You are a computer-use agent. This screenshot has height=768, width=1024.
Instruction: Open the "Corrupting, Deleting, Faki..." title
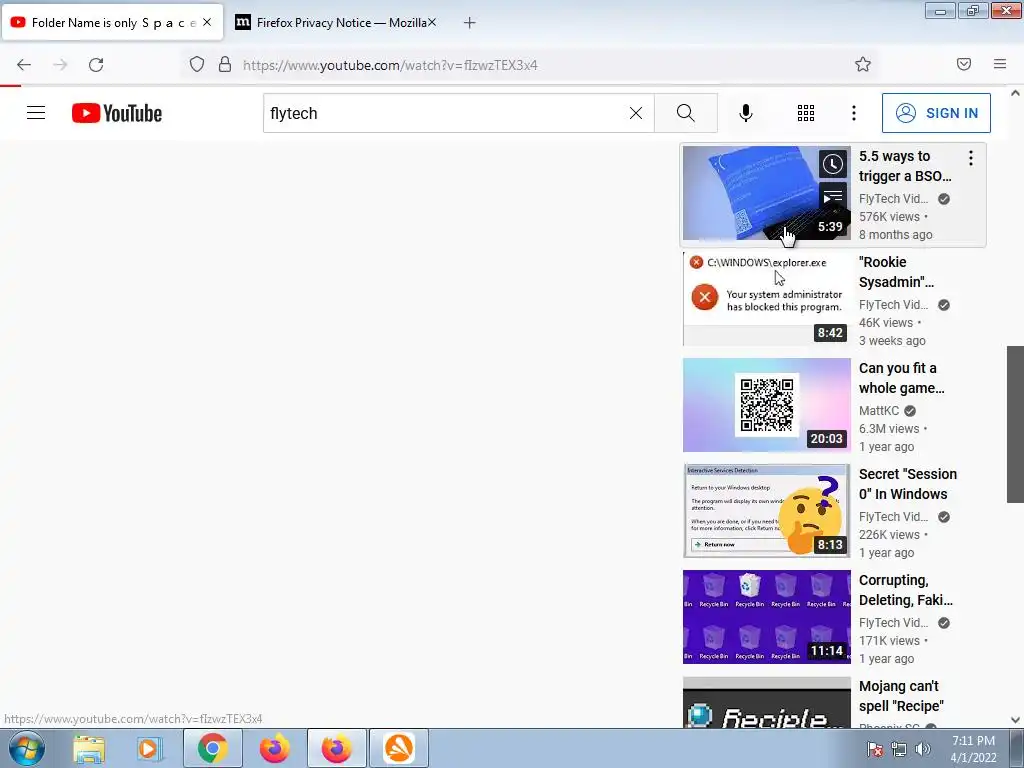[906, 590]
